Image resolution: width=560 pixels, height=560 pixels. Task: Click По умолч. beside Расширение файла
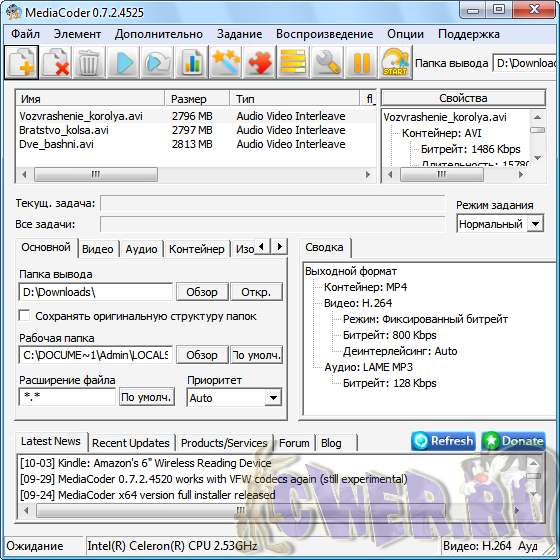tap(146, 397)
